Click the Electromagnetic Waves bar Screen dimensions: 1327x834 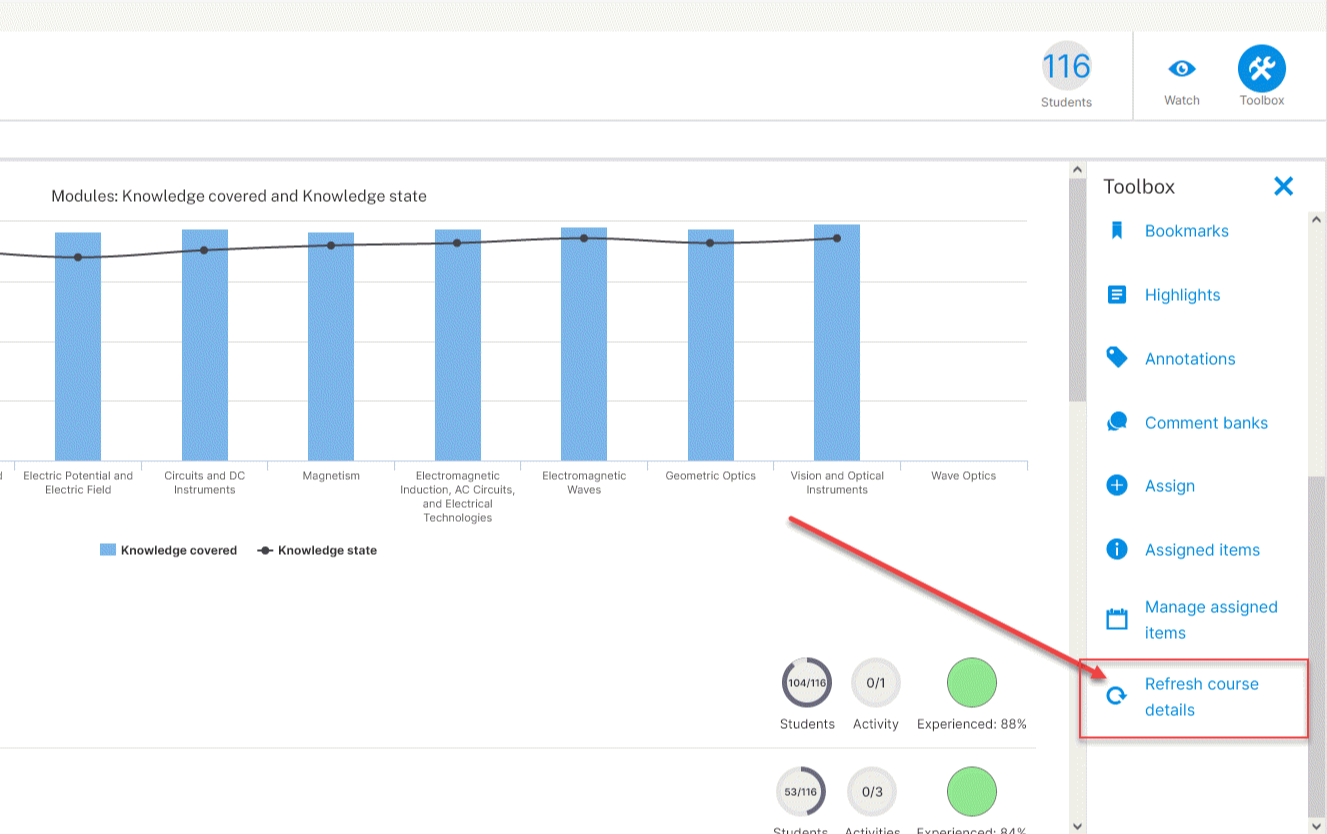[x=584, y=345]
